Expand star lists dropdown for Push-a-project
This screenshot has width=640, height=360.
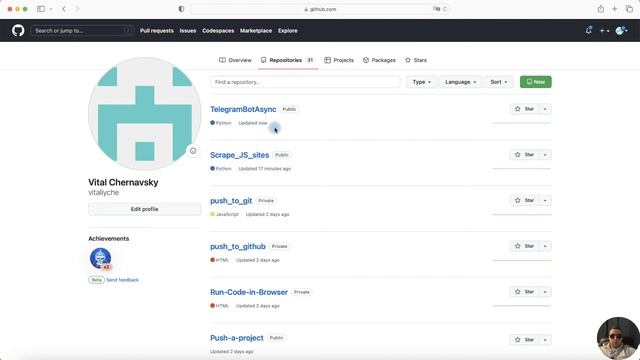(x=545, y=340)
